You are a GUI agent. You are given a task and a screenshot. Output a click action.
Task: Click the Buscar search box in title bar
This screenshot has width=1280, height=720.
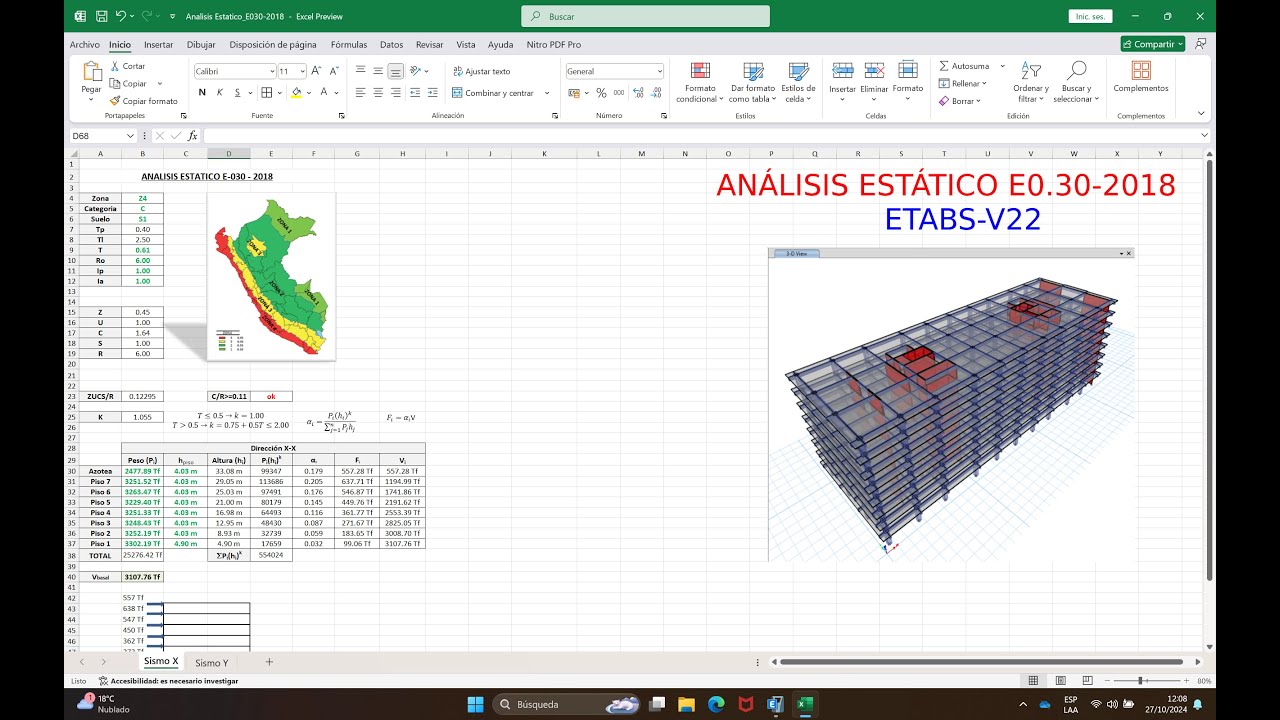(x=645, y=16)
